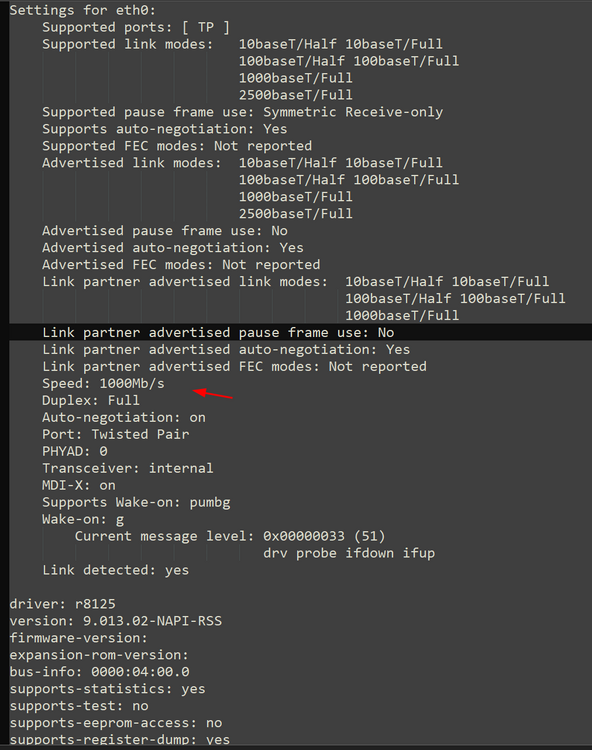Click the 'Wake-on: g' line
The image size is (592, 750).
pyautogui.click(x=83, y=519)
